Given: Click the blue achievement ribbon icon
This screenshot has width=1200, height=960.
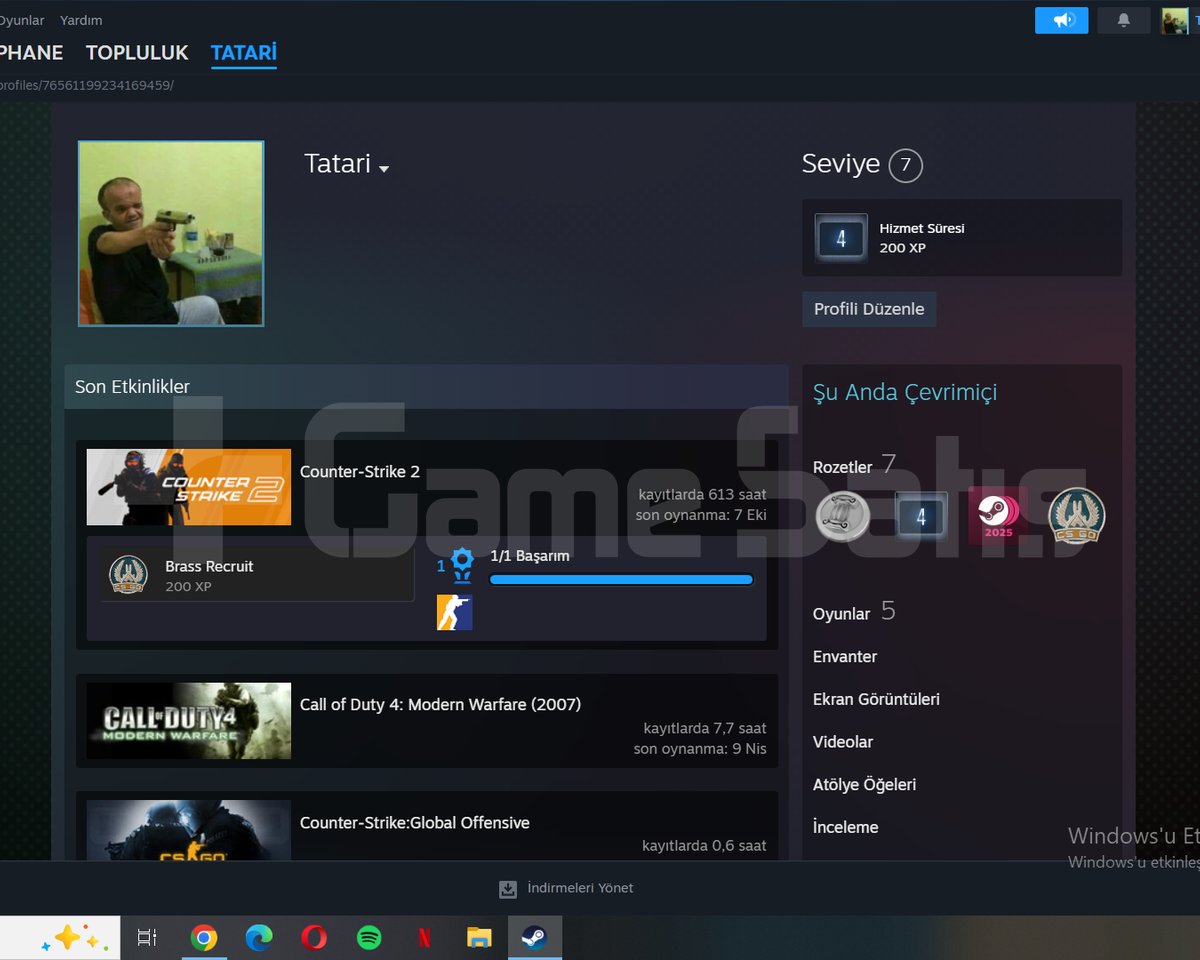Looking at the screenshot, I should (x=461, y=565).
